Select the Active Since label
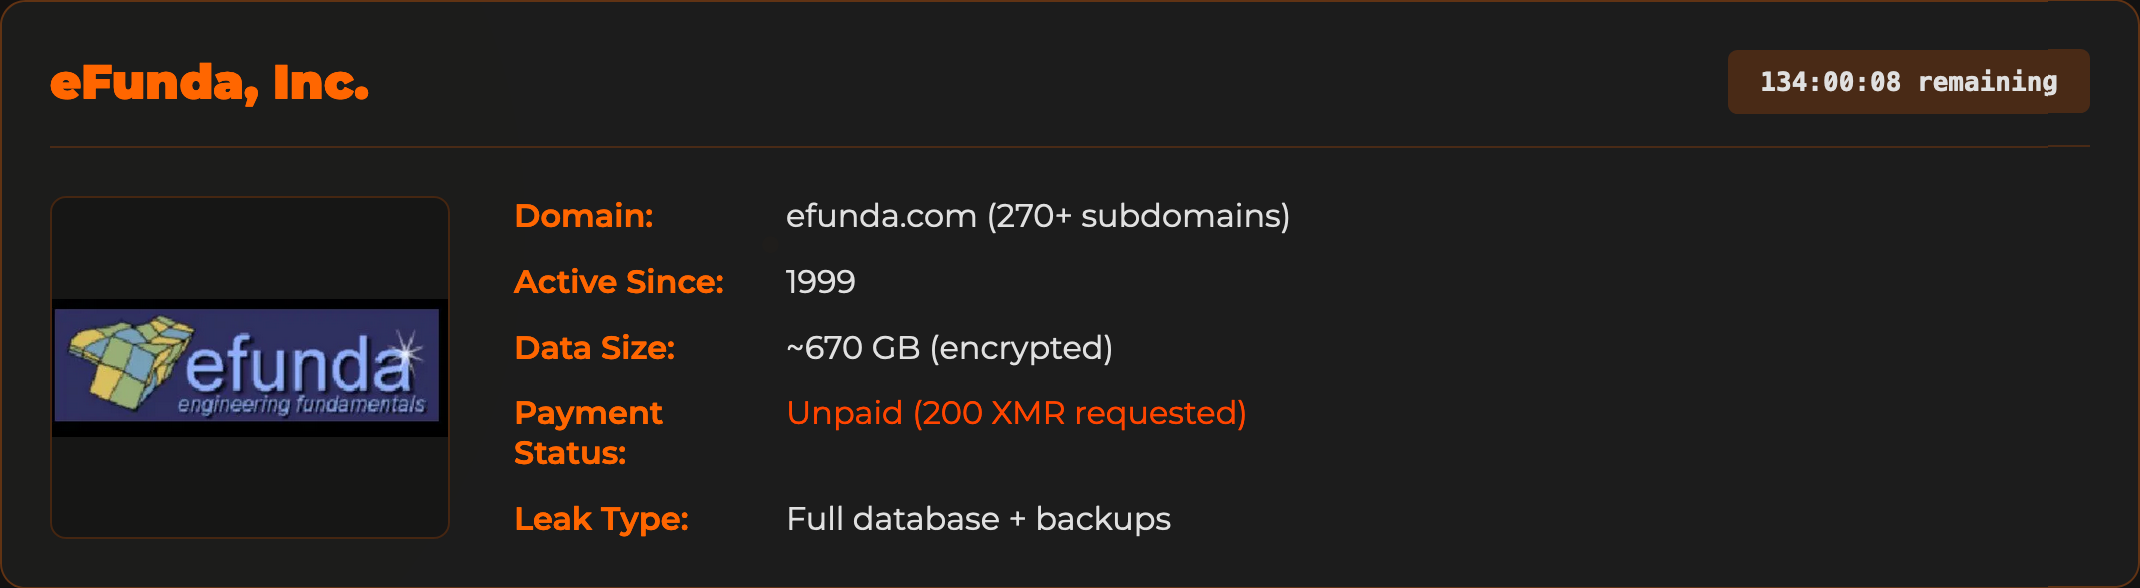Screen dimensions: 2140x588 [618, 282]
